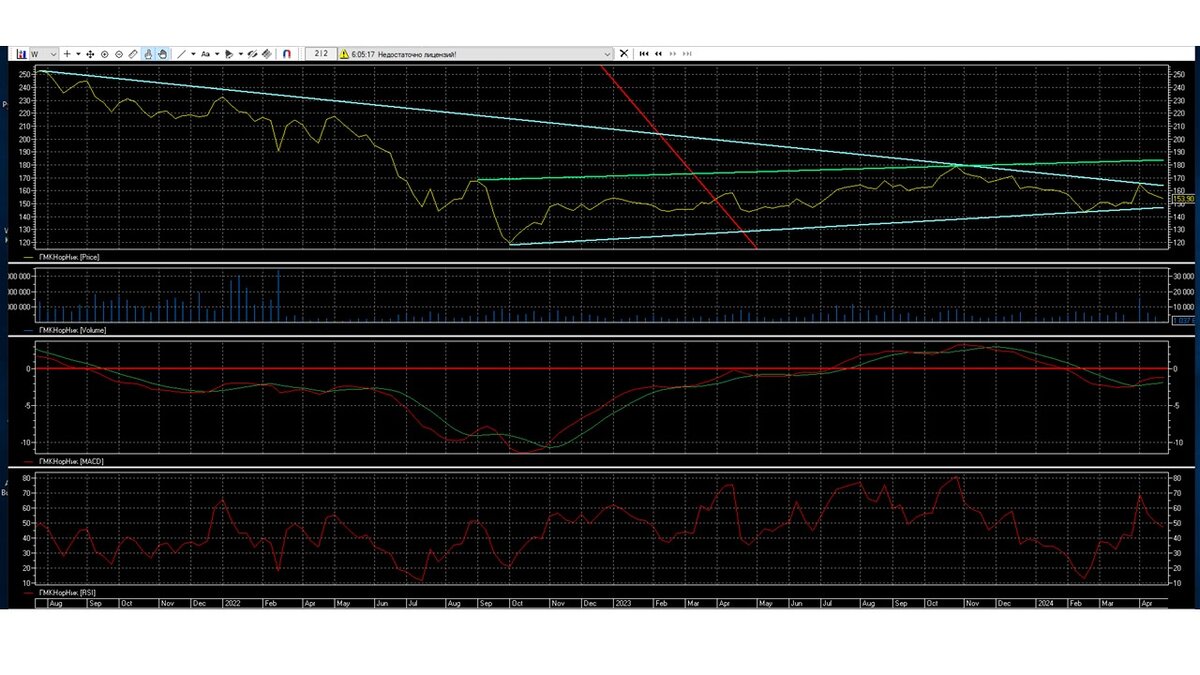This screenshot has height=675, width=1200.
Task: Click the 2|2 counter field
Action: click(x=320, y=54)
